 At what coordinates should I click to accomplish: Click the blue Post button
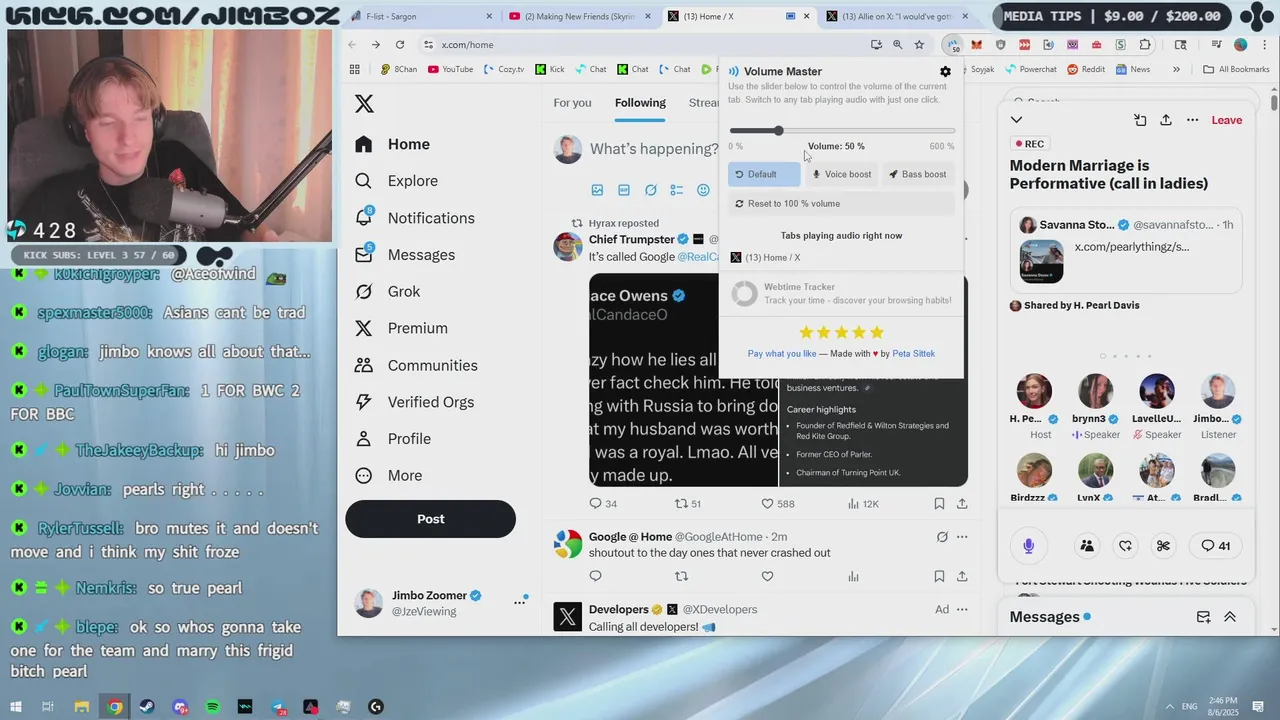pos(430,519)
